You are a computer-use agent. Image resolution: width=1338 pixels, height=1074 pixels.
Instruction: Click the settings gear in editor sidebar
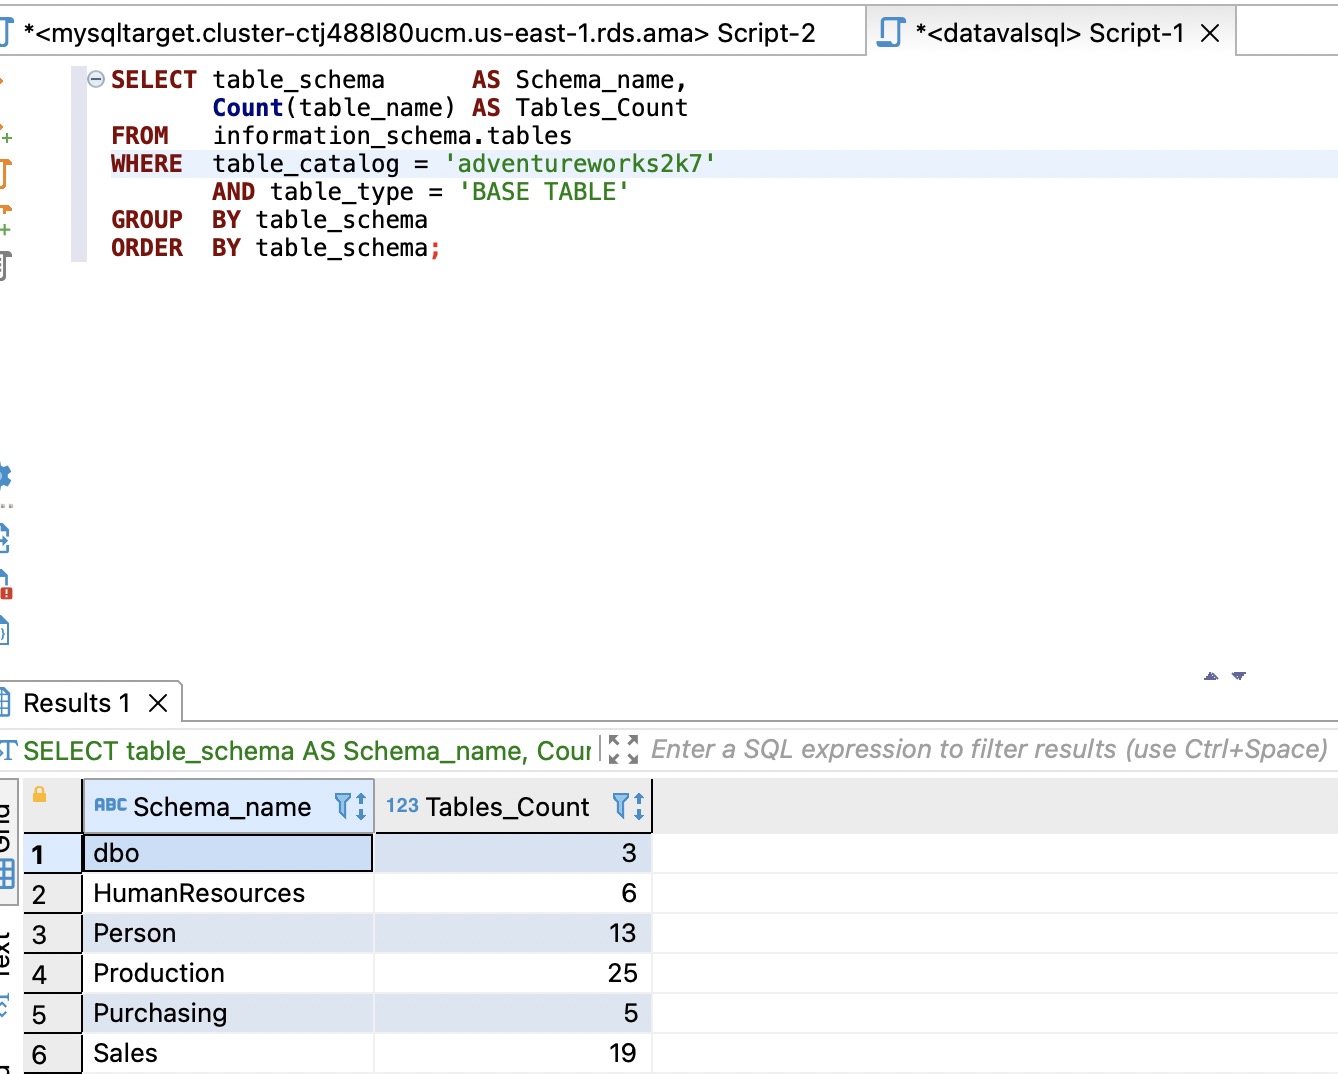5,475
